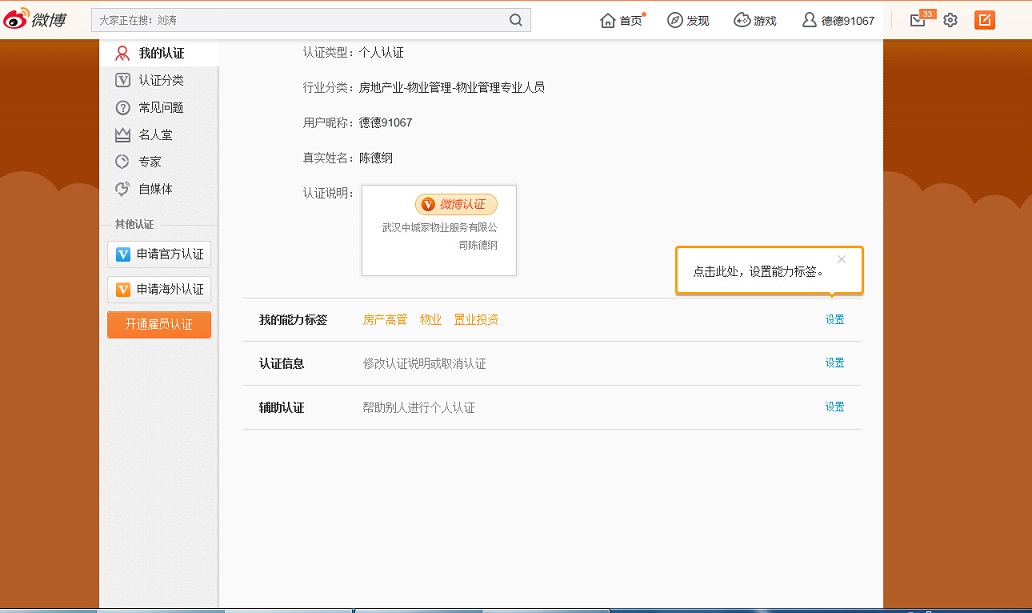Go to 首页 home in top navigation
The width and height of the screenshot is (1032, 613).
point(621,20)
